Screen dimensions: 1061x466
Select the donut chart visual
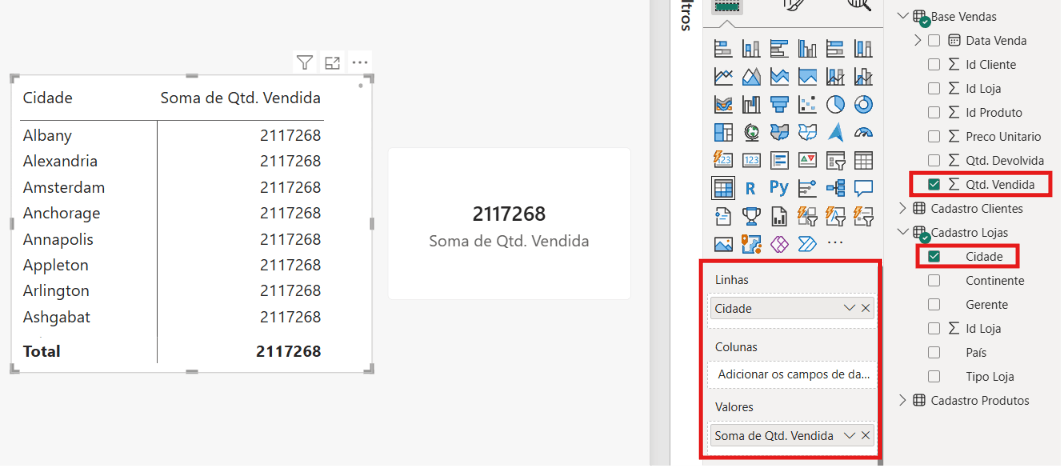pyautogui.click(x=863, y=104)
